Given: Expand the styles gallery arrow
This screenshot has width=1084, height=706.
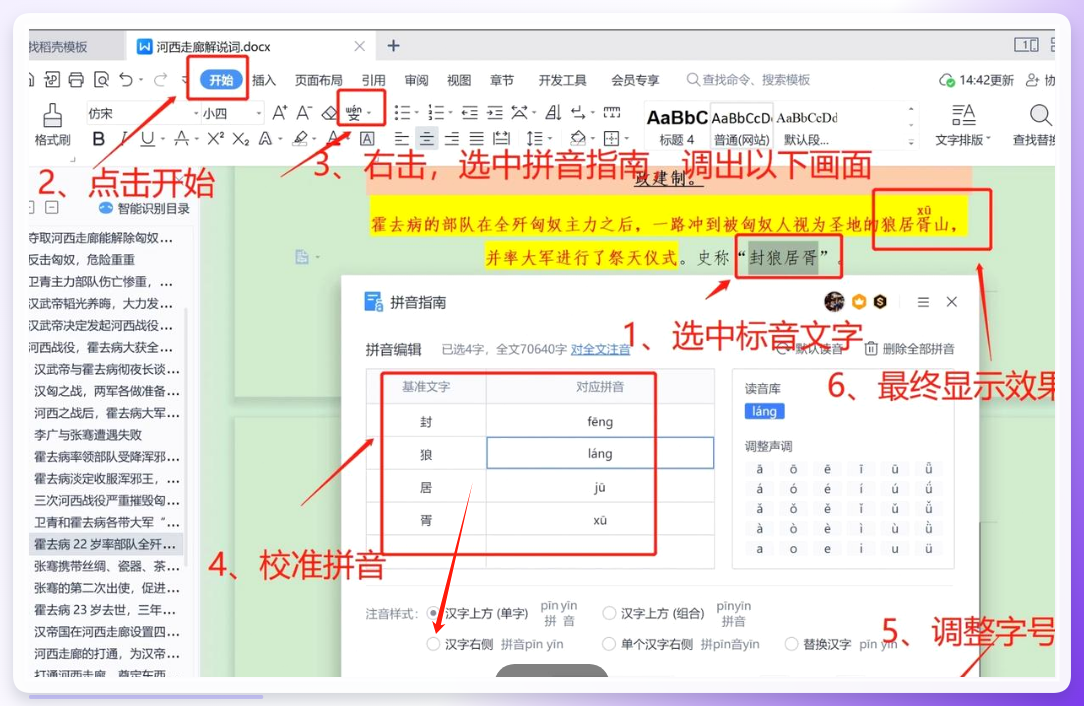Looking at the screenshot, I should pyautogui.click(x=911, y=142).
